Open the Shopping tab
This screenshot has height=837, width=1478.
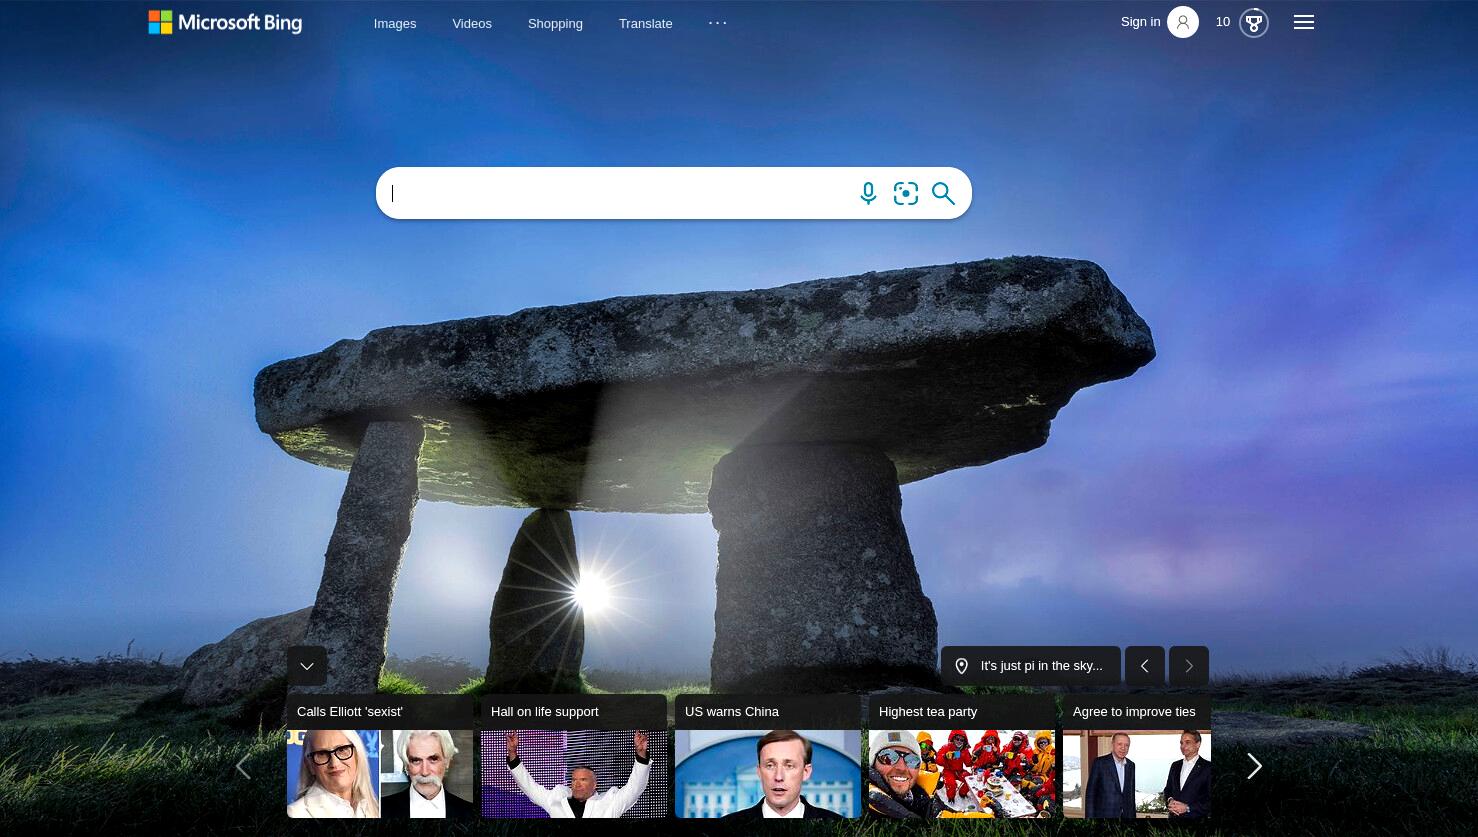coord(555,23)
